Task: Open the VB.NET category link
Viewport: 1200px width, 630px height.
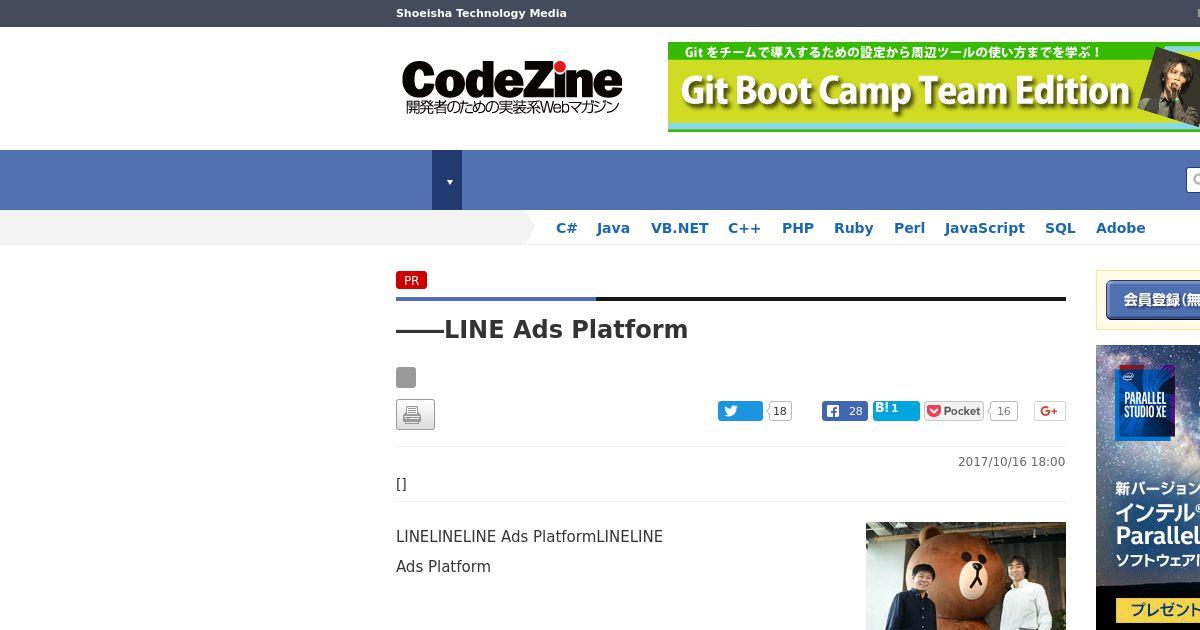Action: (680, 228)
